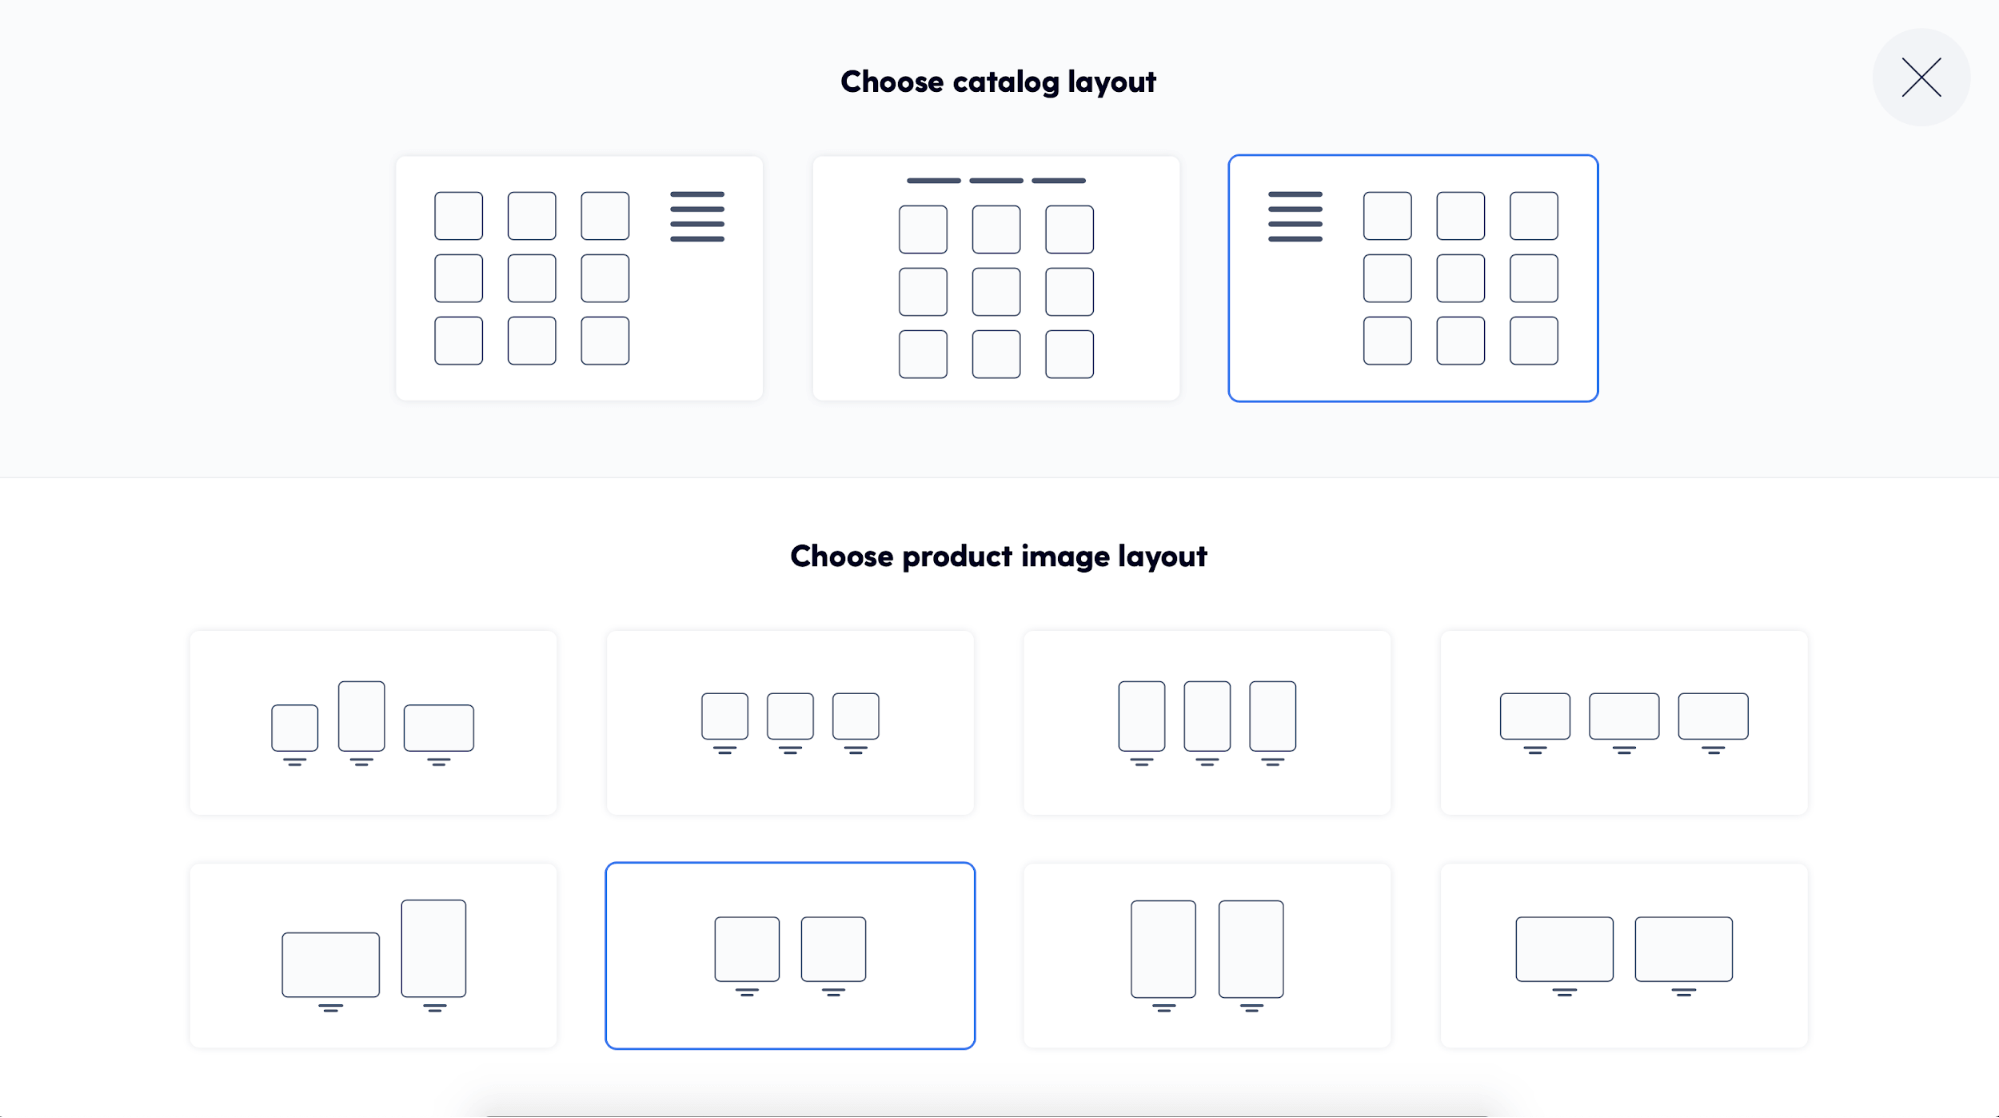Viewport: 1999px width, 1118px height.
Task: Click the 'Choose catalog layout' heading
Action: [x=998, y=82]
